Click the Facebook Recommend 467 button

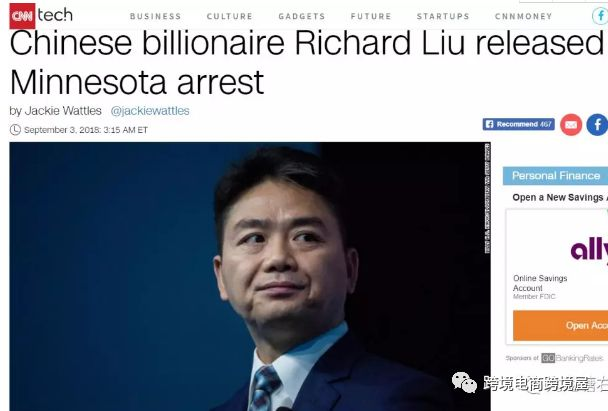[518, 124]
